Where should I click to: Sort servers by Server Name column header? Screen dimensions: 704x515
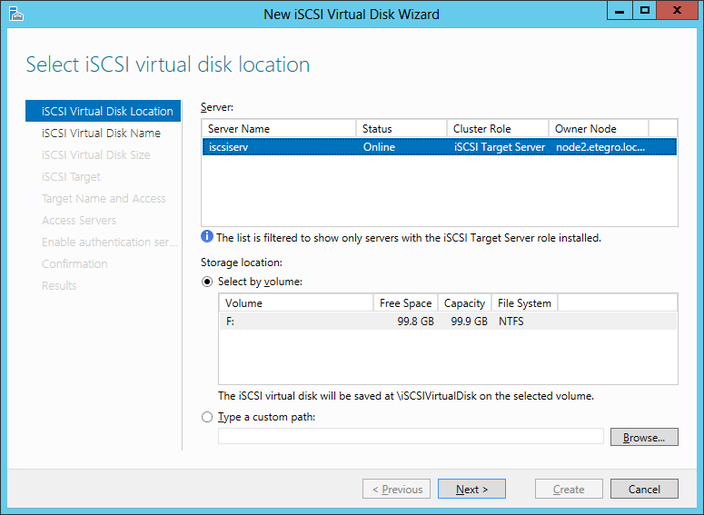click(279, 129)
